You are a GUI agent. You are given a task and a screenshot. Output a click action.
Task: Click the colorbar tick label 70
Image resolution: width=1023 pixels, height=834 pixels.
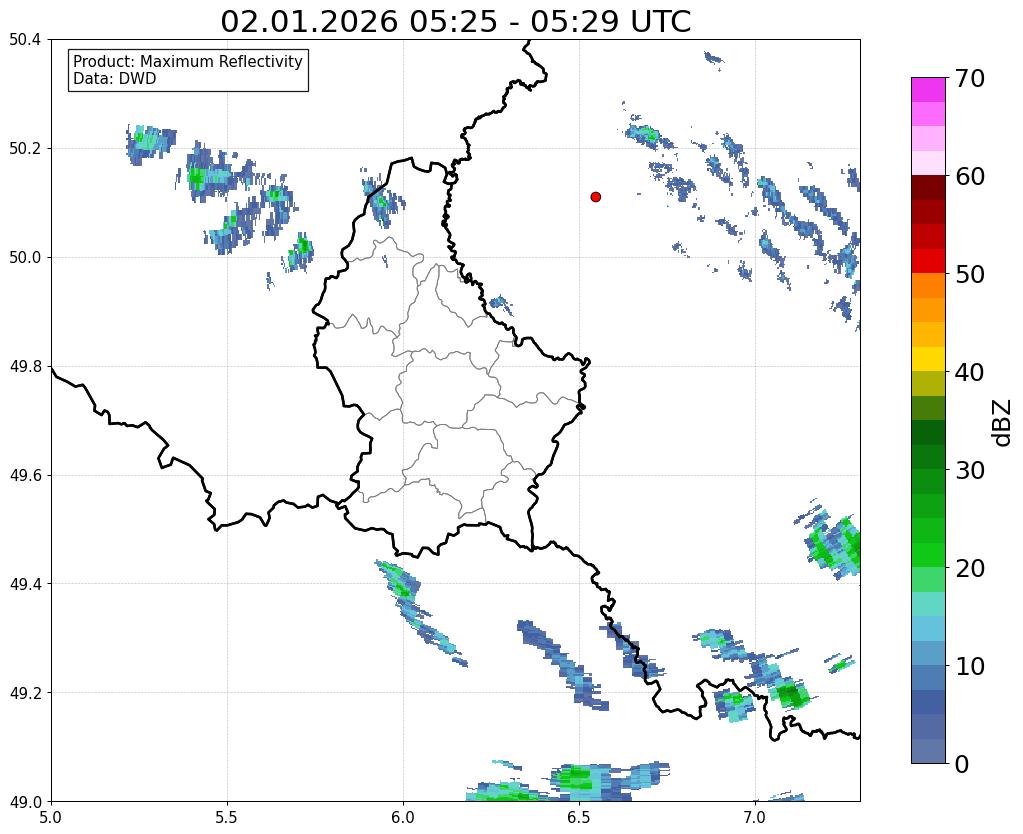point(970,78)
